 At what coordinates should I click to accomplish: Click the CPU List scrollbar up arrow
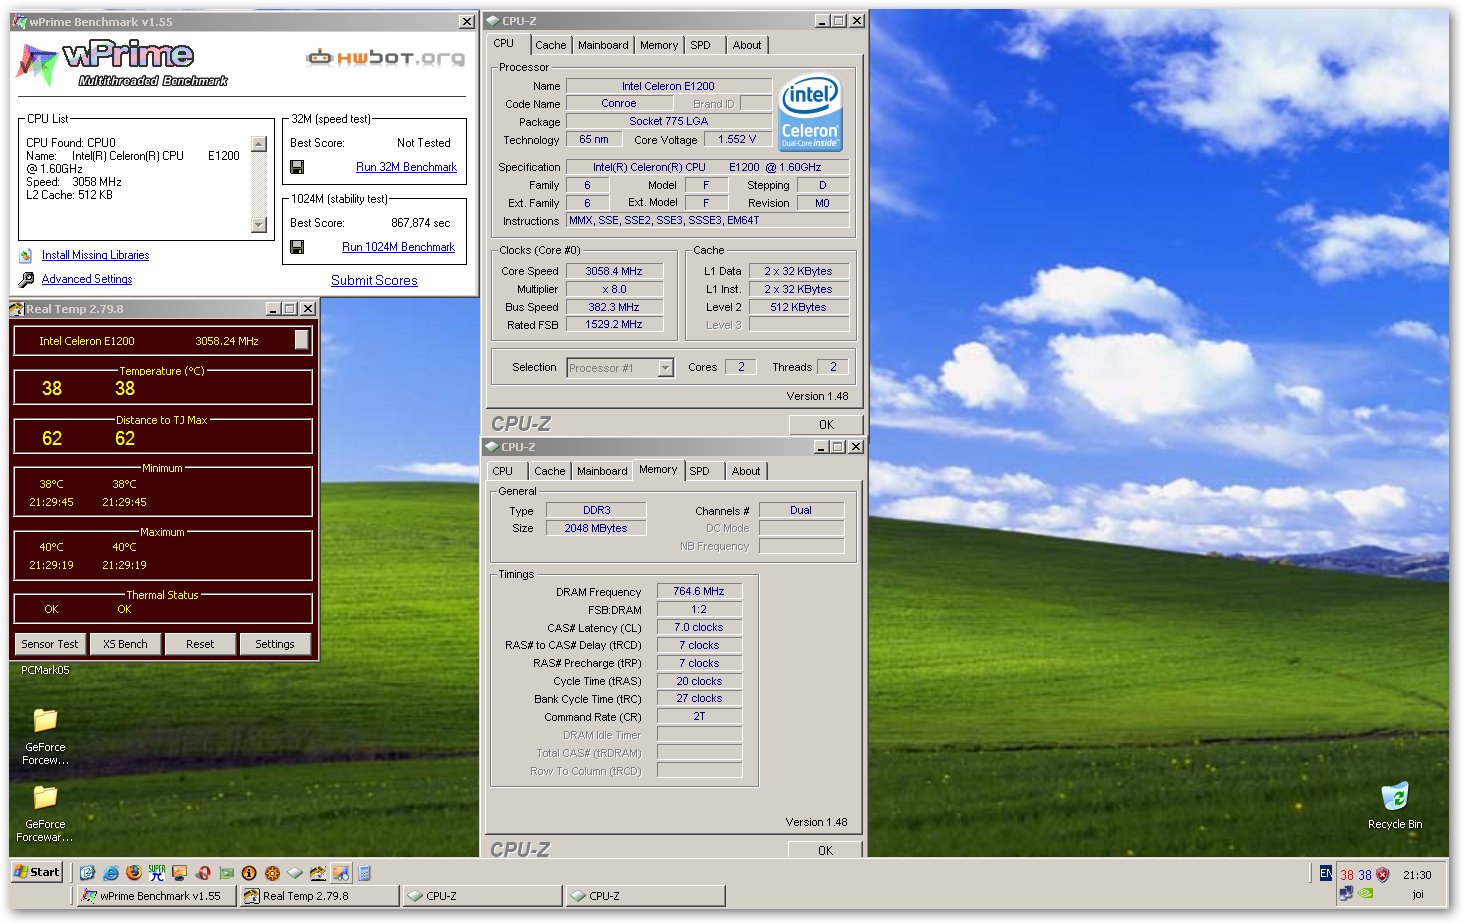click(x=259, y=144)
